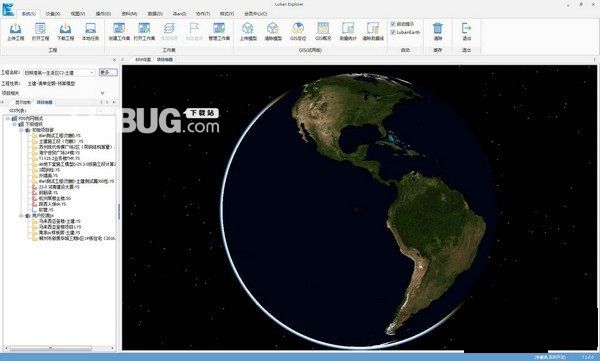Open the project name combo box
Image resolution: width=600 pixels, height=361 pixels.
coord(59,72)
